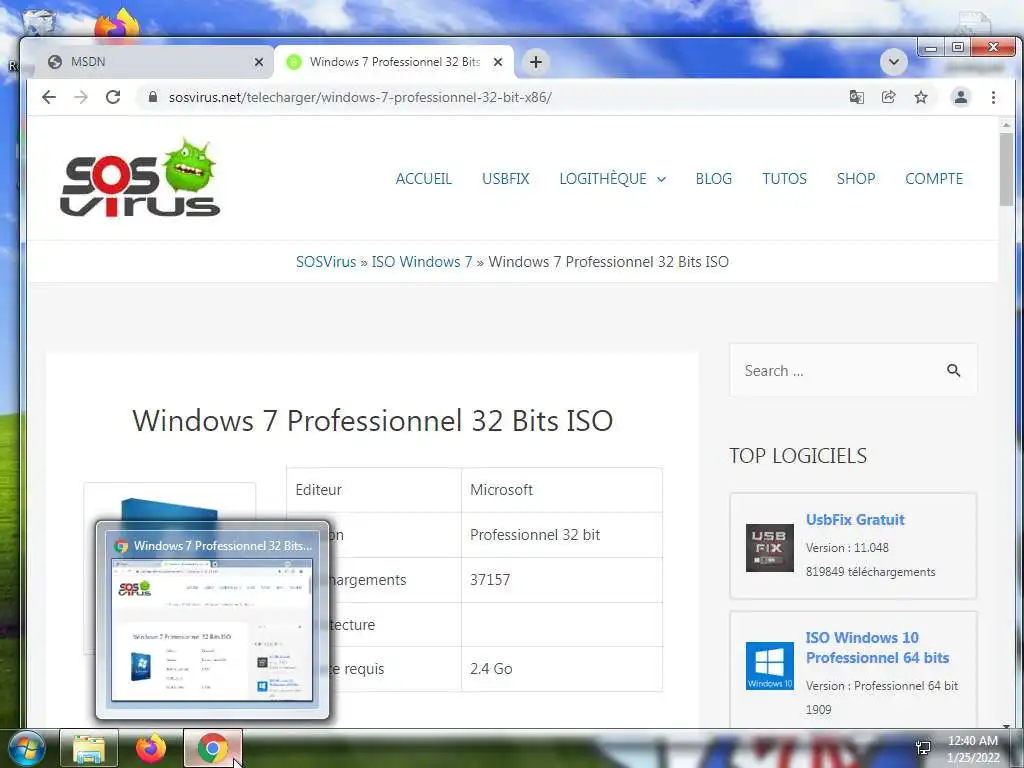Click the SOS Virus logo

140,178
